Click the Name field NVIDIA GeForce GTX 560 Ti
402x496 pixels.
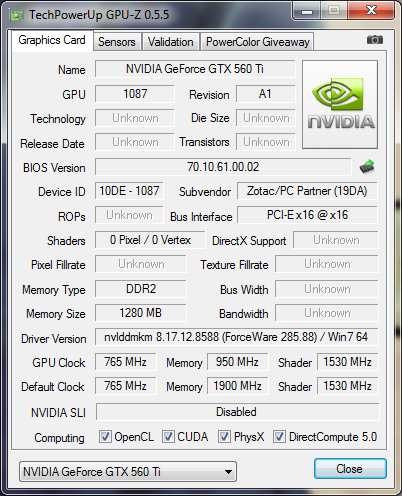pyautogui.click(x=195, y=69)
